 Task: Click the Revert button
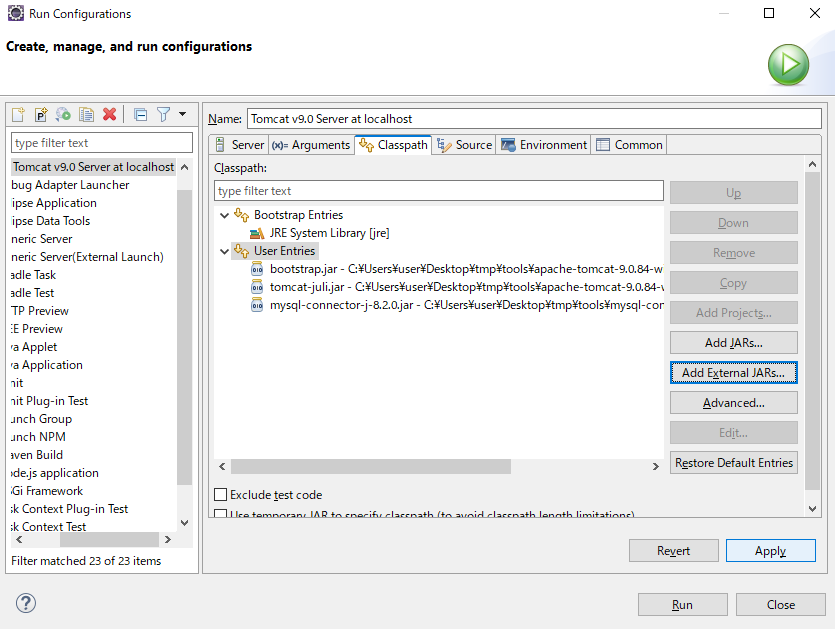(x=673, y=550)
